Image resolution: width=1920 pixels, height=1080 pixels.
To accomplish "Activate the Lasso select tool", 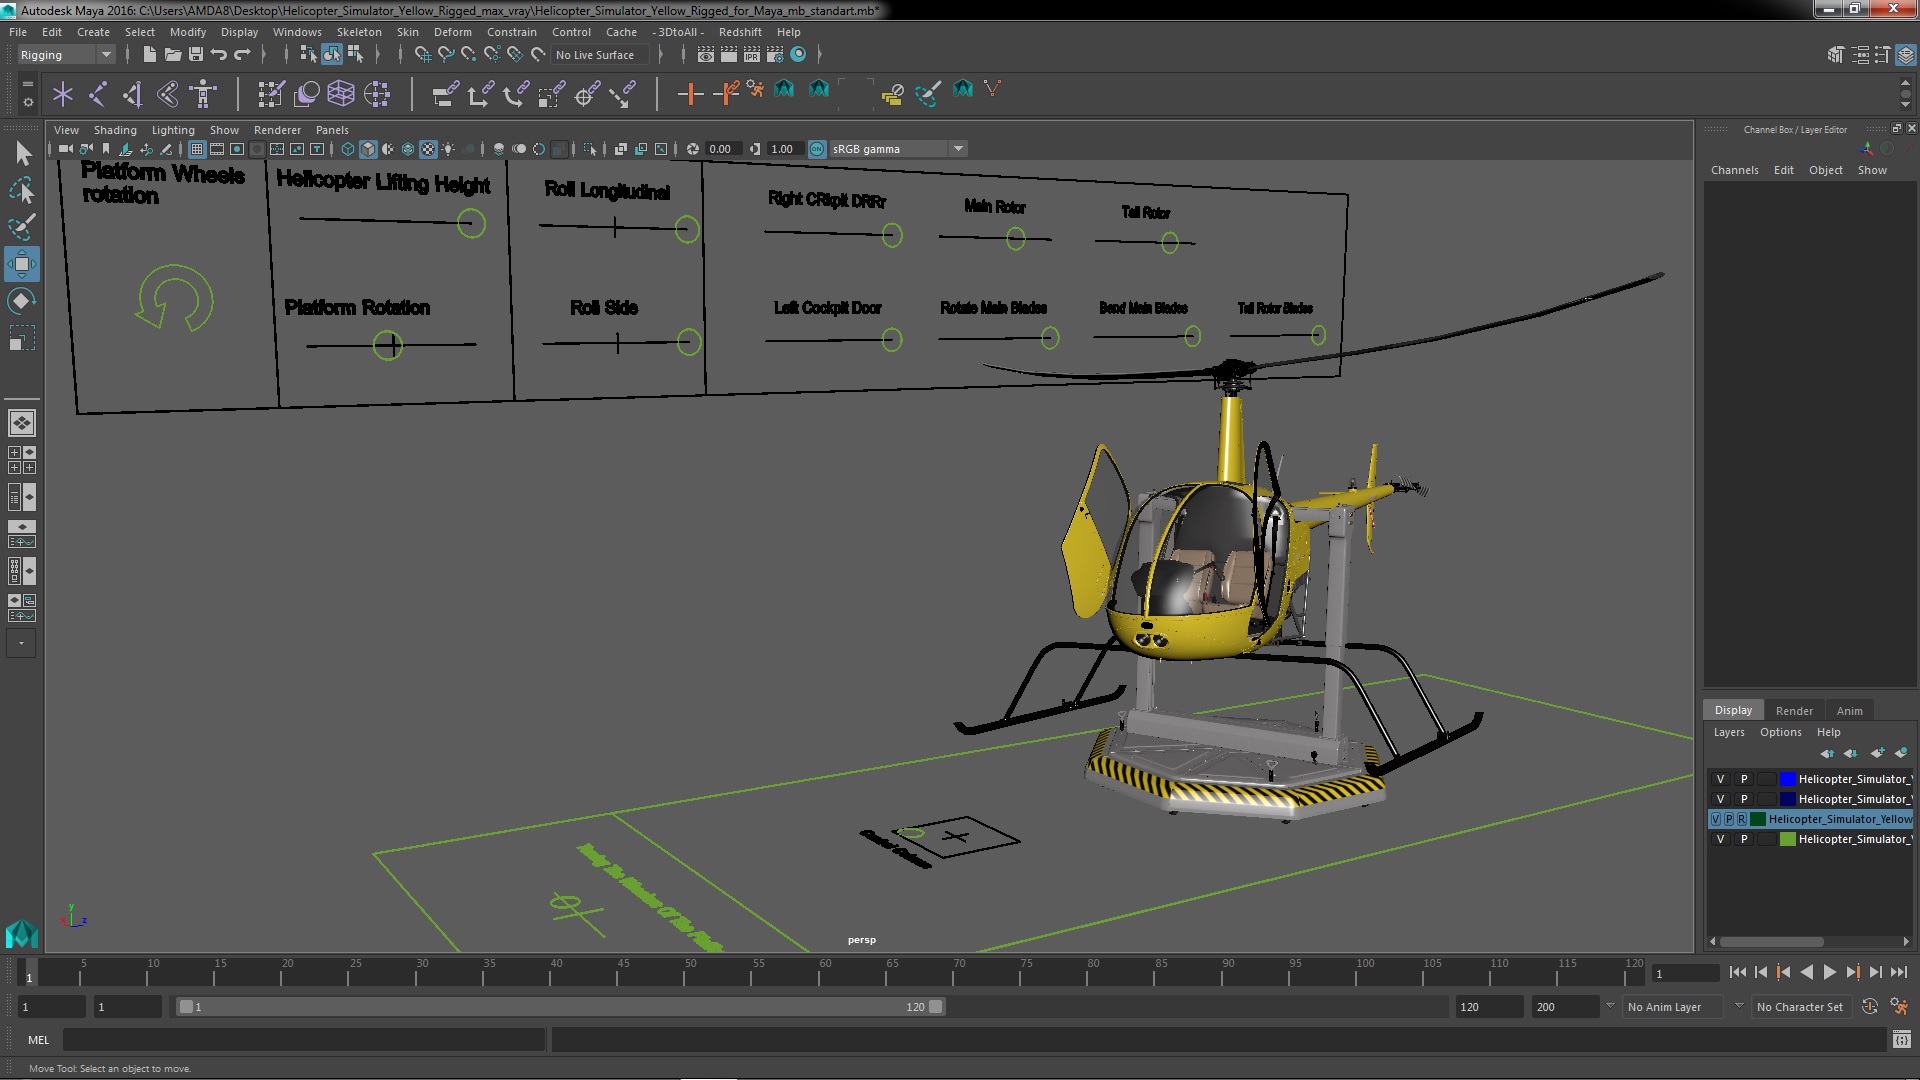I will [21, 190].
